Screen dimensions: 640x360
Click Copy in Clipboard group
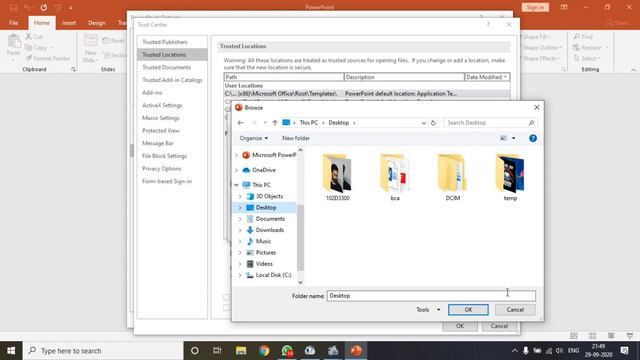tap(36, 48)
